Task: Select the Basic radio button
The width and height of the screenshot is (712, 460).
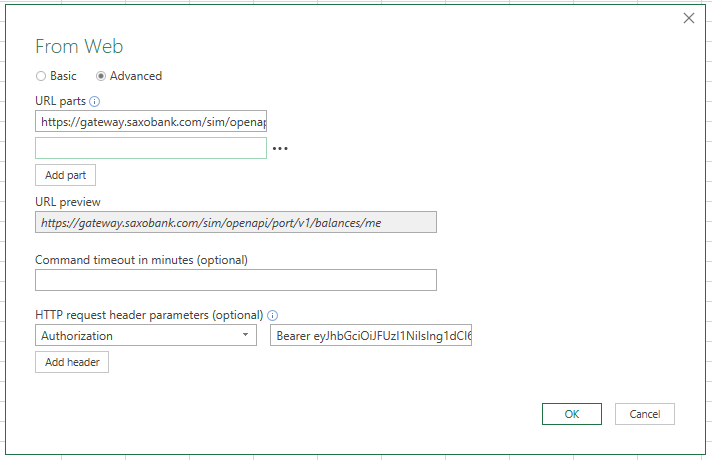Action: 41,76
